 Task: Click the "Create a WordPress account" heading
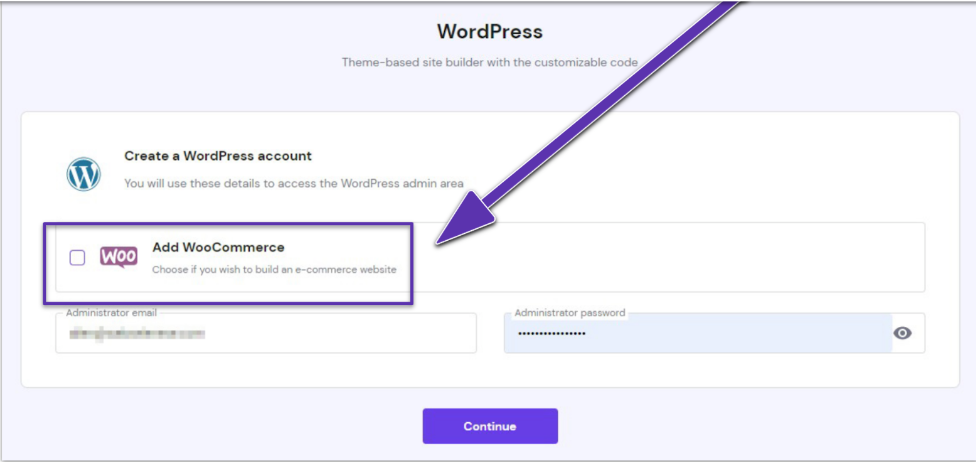[x=218, y=156]
